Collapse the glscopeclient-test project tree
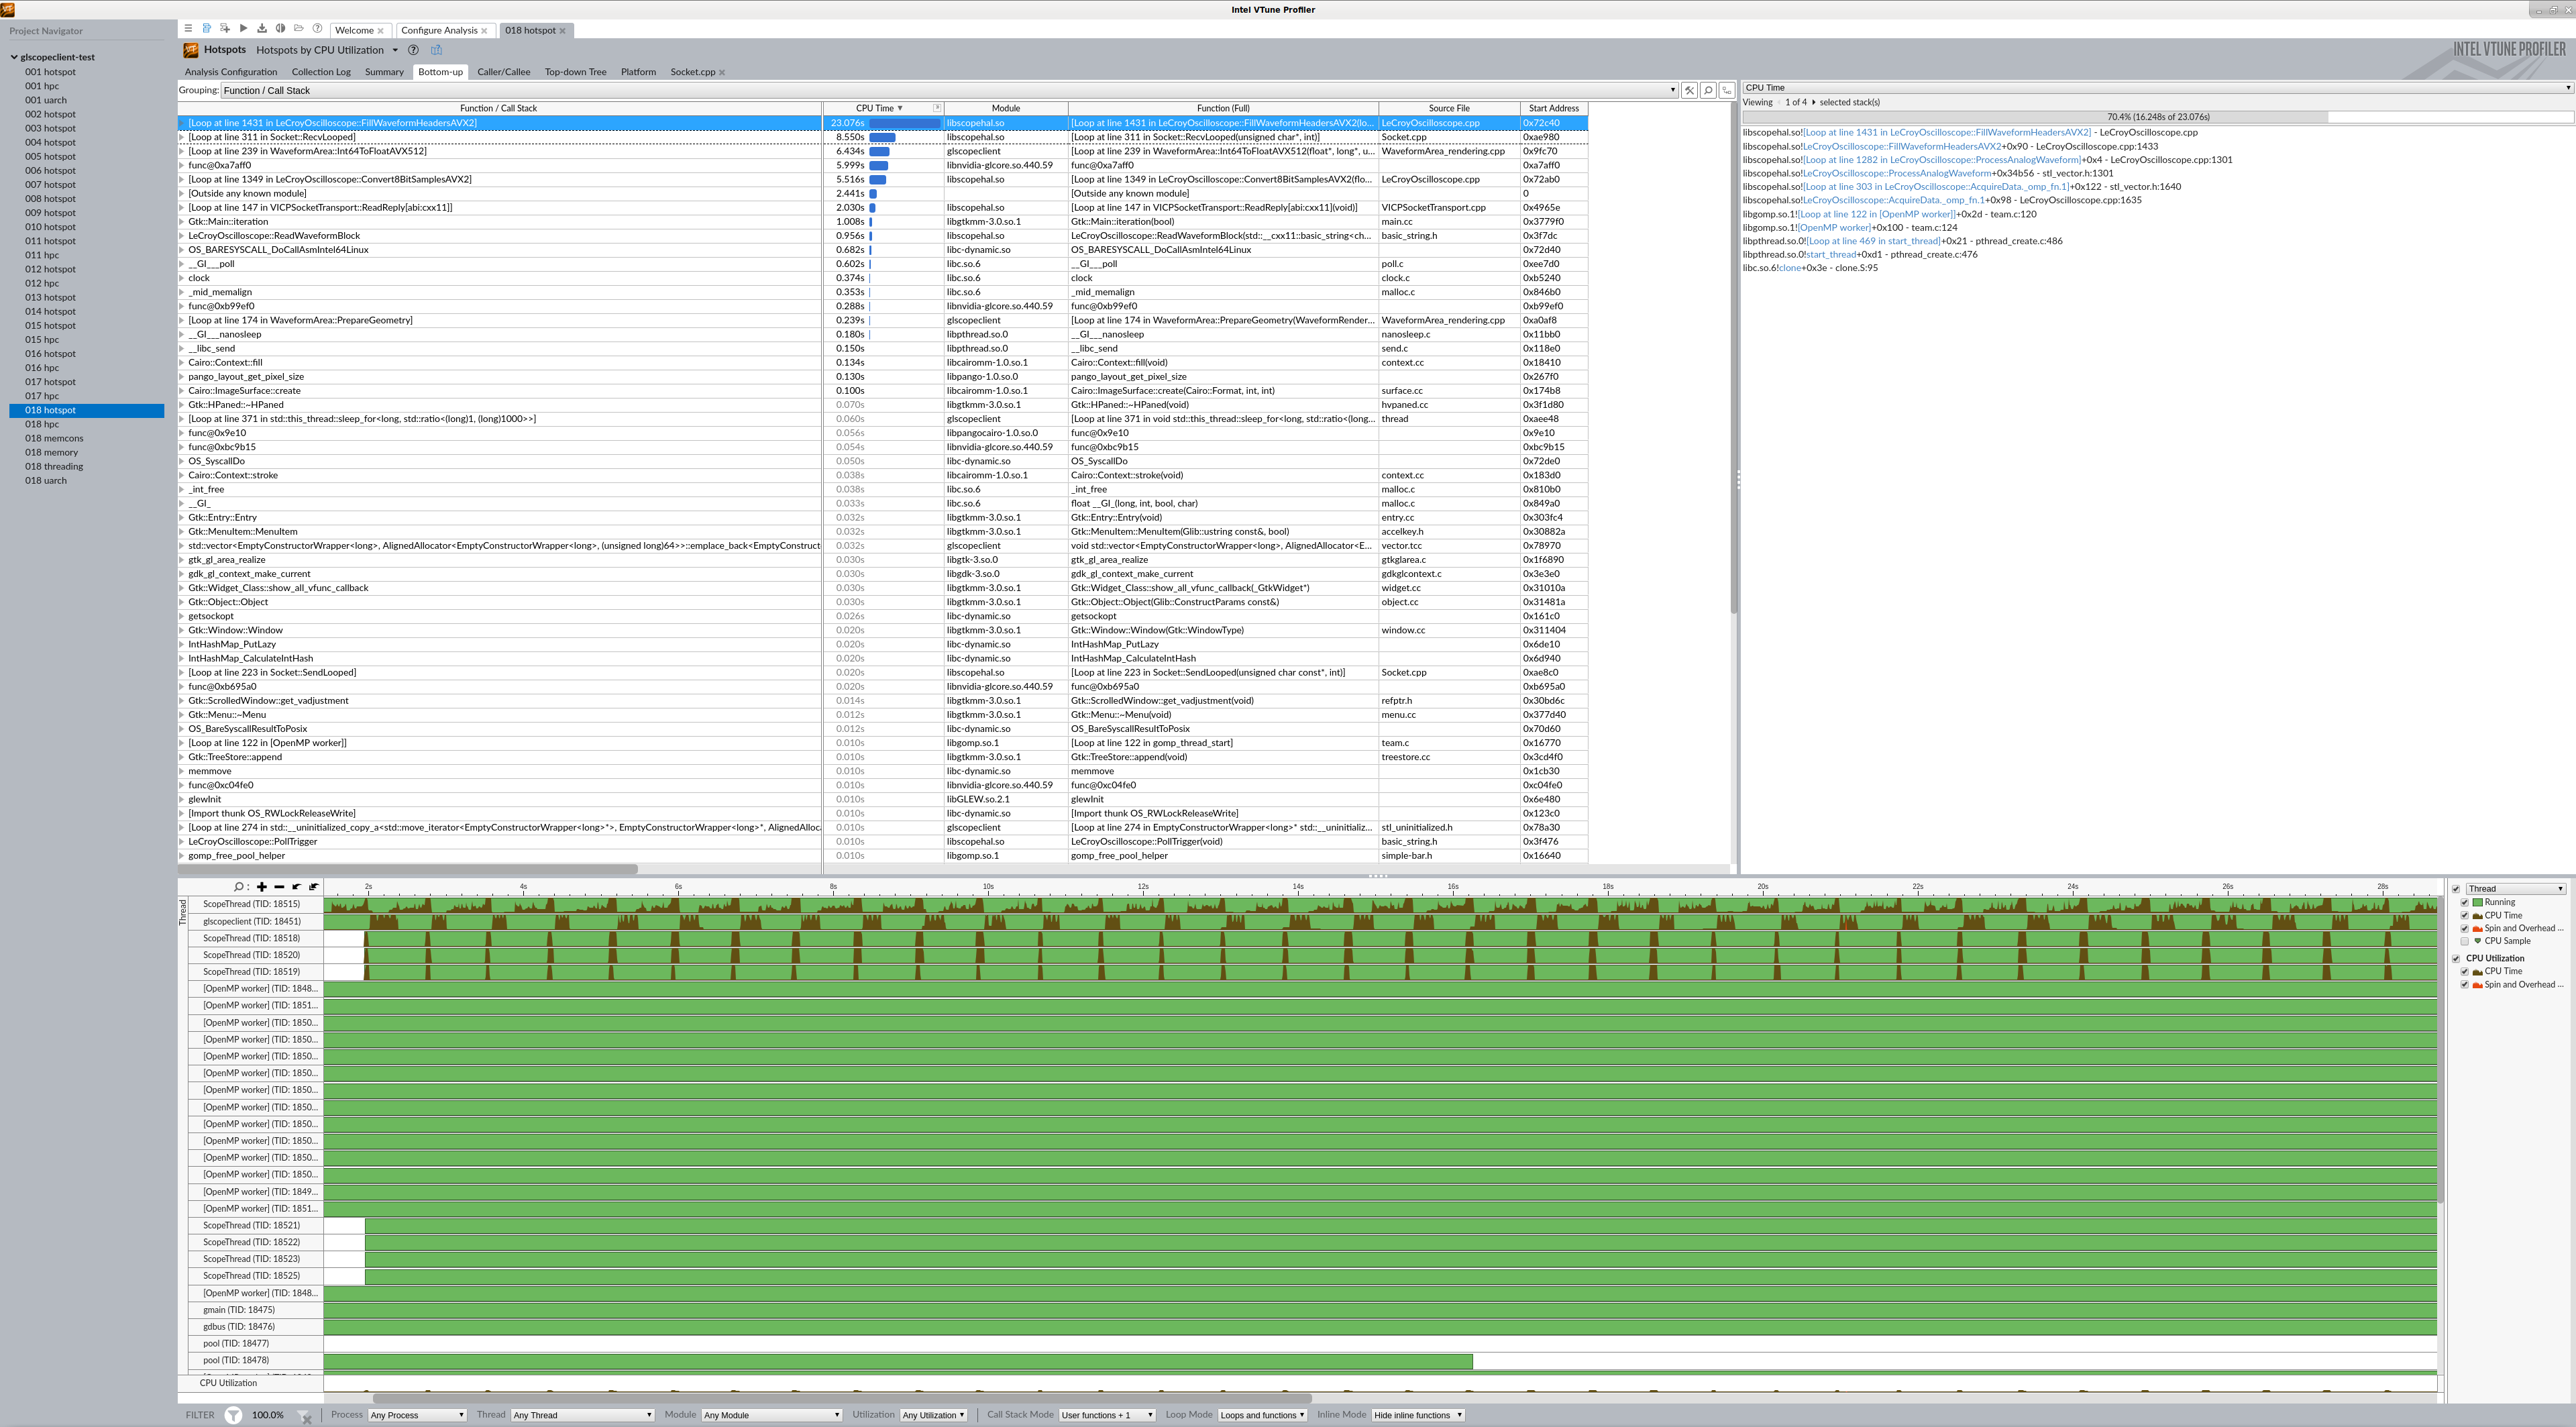This screenshot has height=1427, width=2576. pyautogui.click(x=14, y=57)
